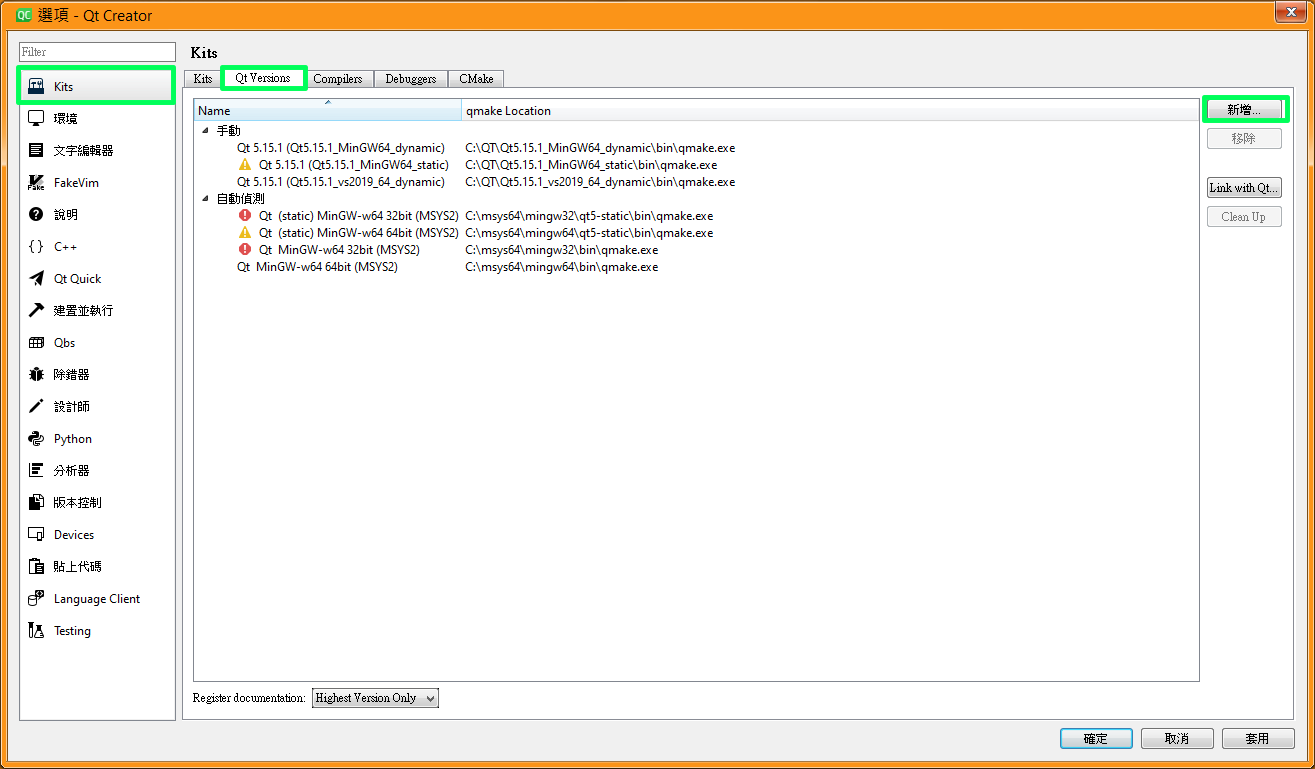Image resolution: width=1315 pixels, height=769 pixels.
Task: Open the Language Client settings icon
Action: coord(37,599)
